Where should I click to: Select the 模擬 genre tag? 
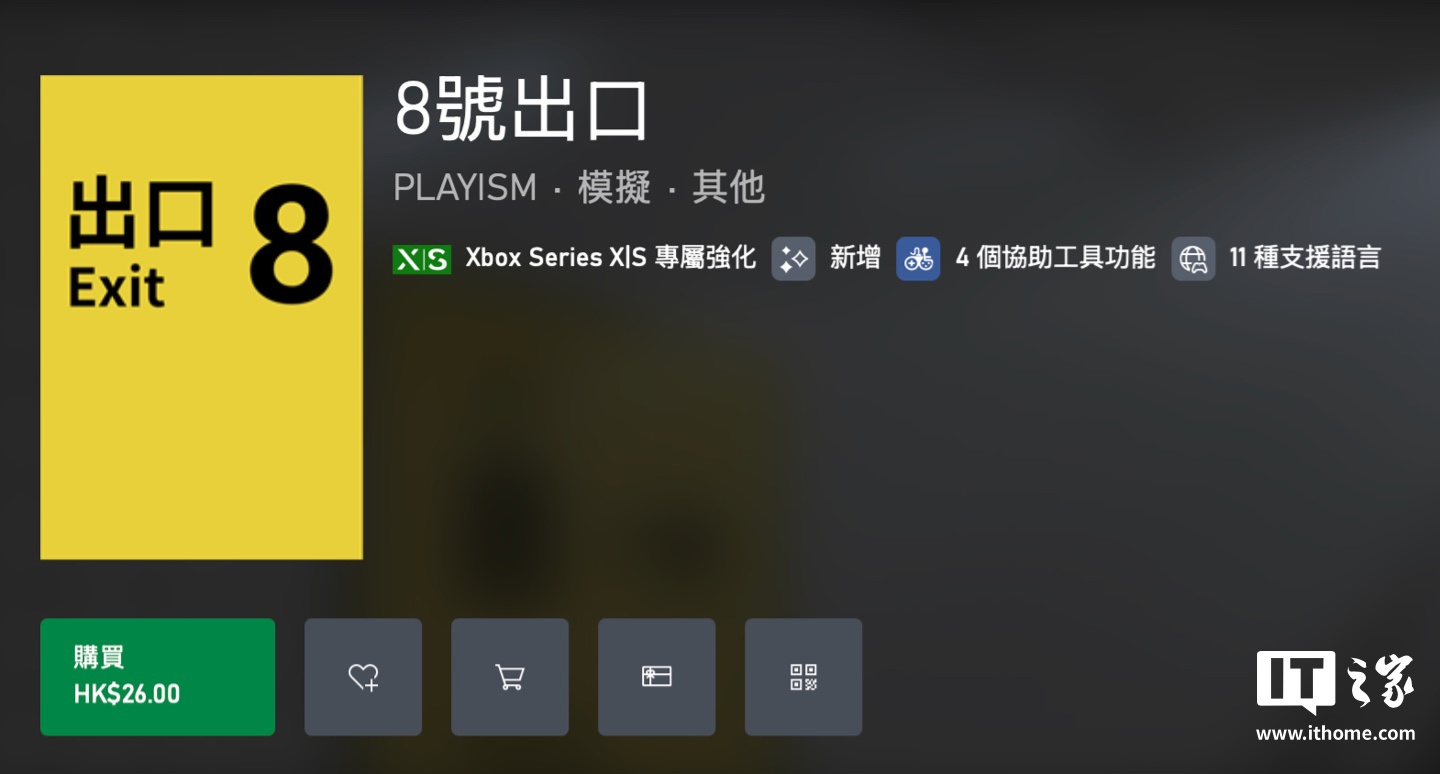(x=614, y=188)
